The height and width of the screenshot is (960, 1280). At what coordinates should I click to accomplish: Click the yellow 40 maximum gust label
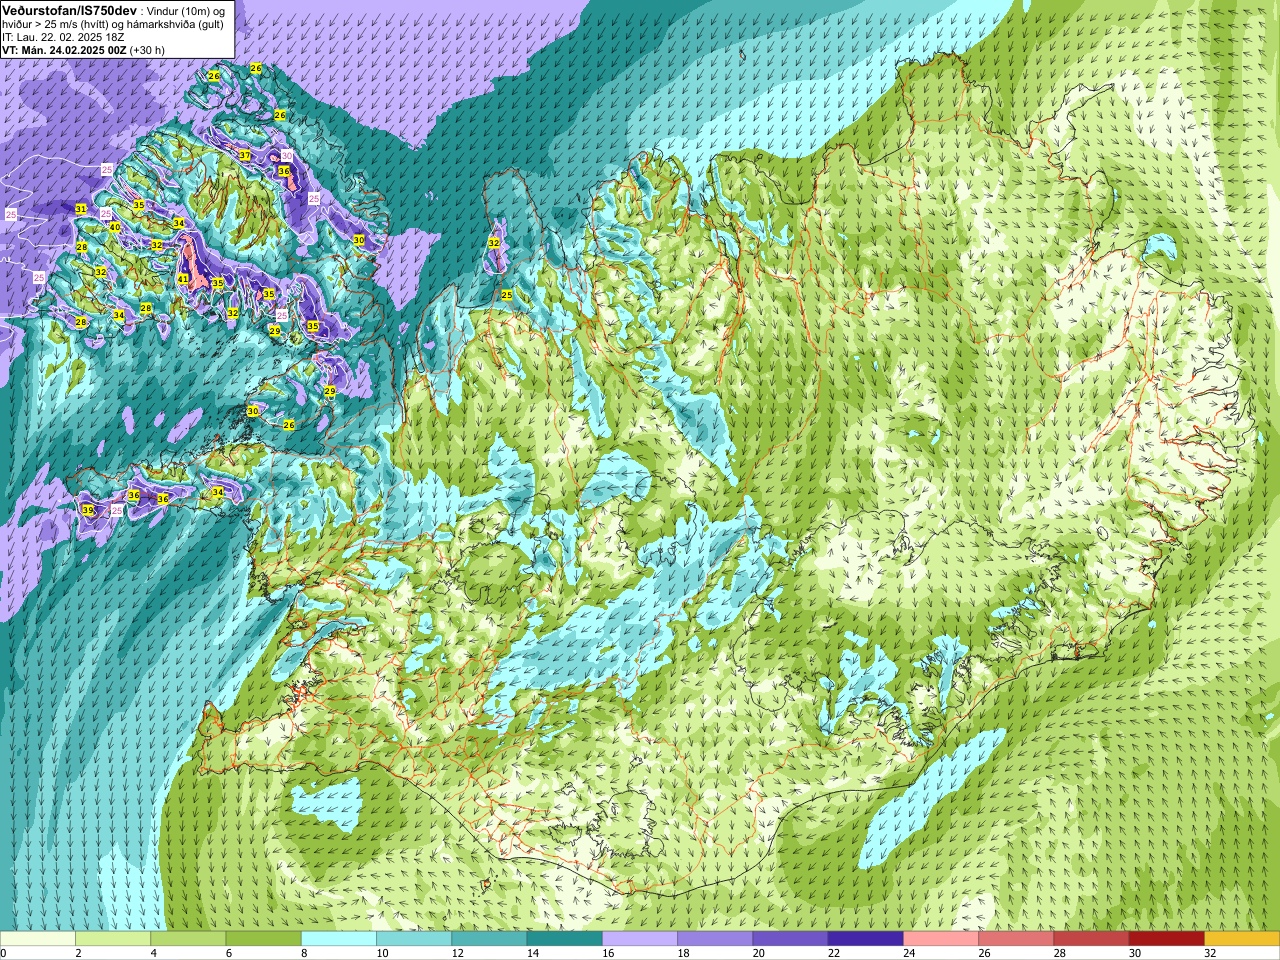pyautogui.click(x=115, y=227)
